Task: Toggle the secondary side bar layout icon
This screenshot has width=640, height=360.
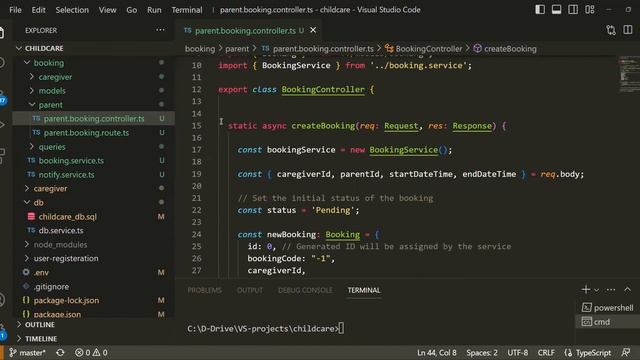Action: [573, 9]
